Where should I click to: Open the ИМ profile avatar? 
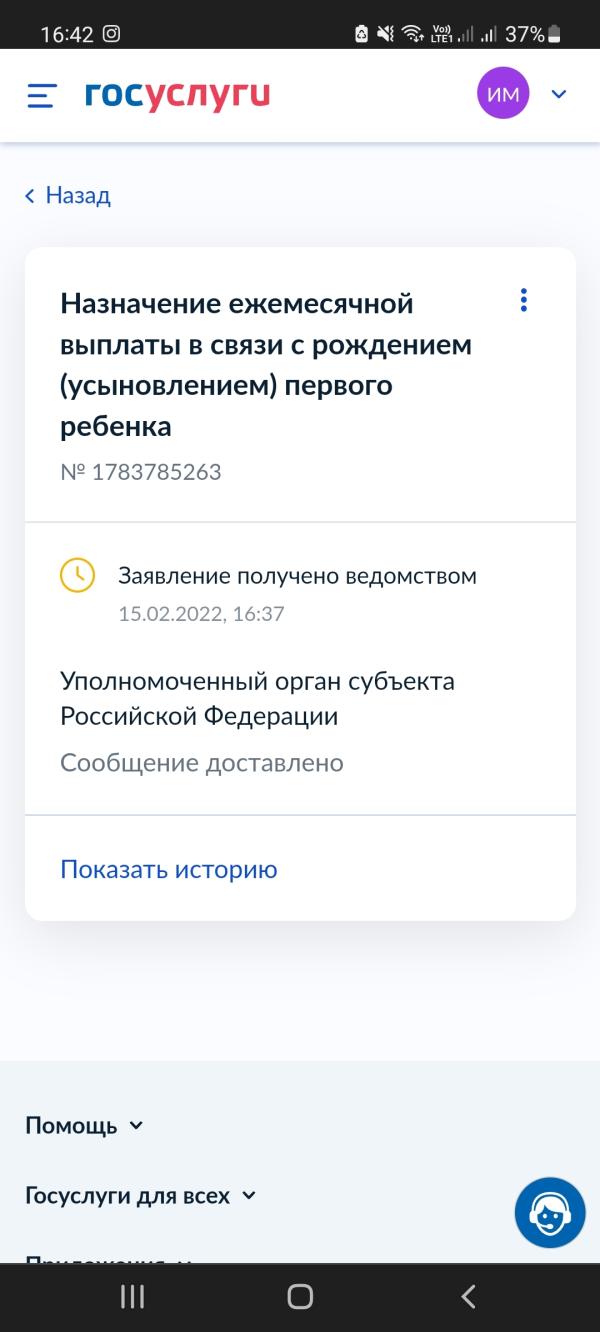click(503, 94)
